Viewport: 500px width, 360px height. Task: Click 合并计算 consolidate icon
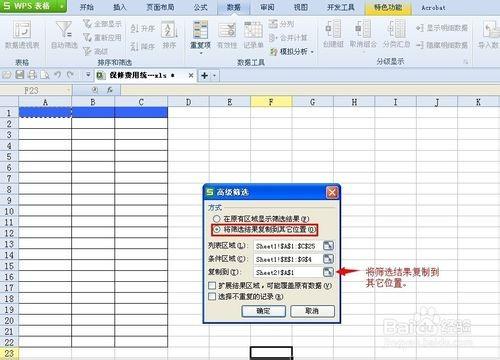tap(272, 37)
